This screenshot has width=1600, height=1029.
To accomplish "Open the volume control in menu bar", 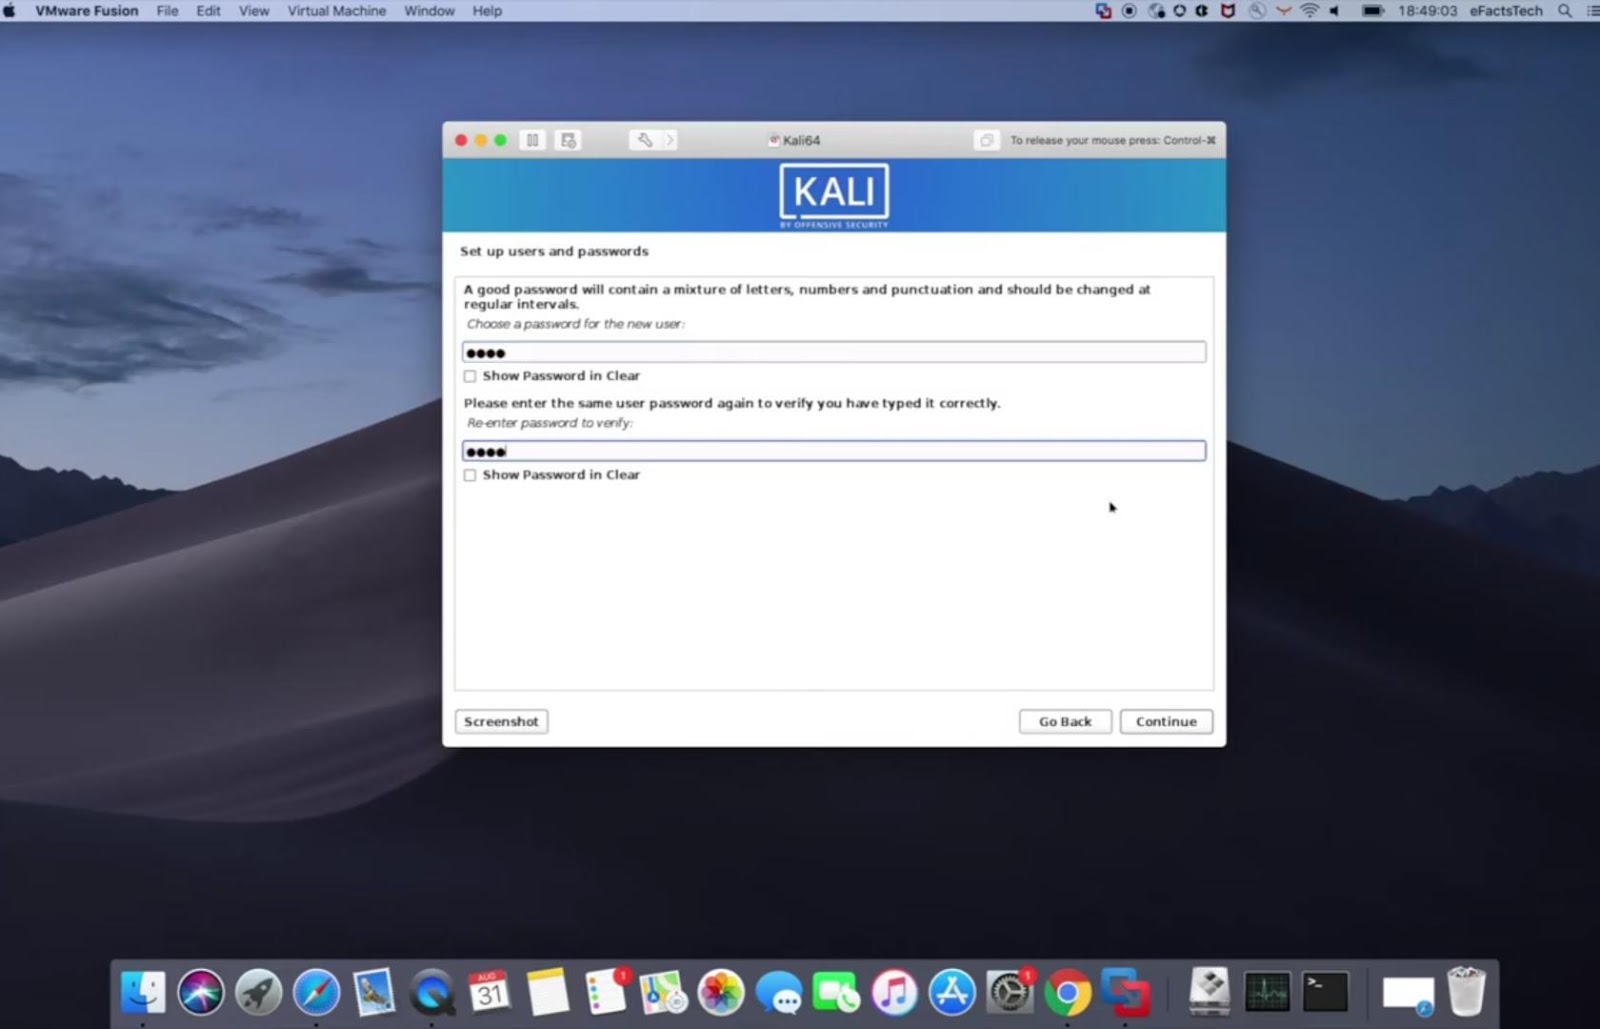I will coord(1334,11).
